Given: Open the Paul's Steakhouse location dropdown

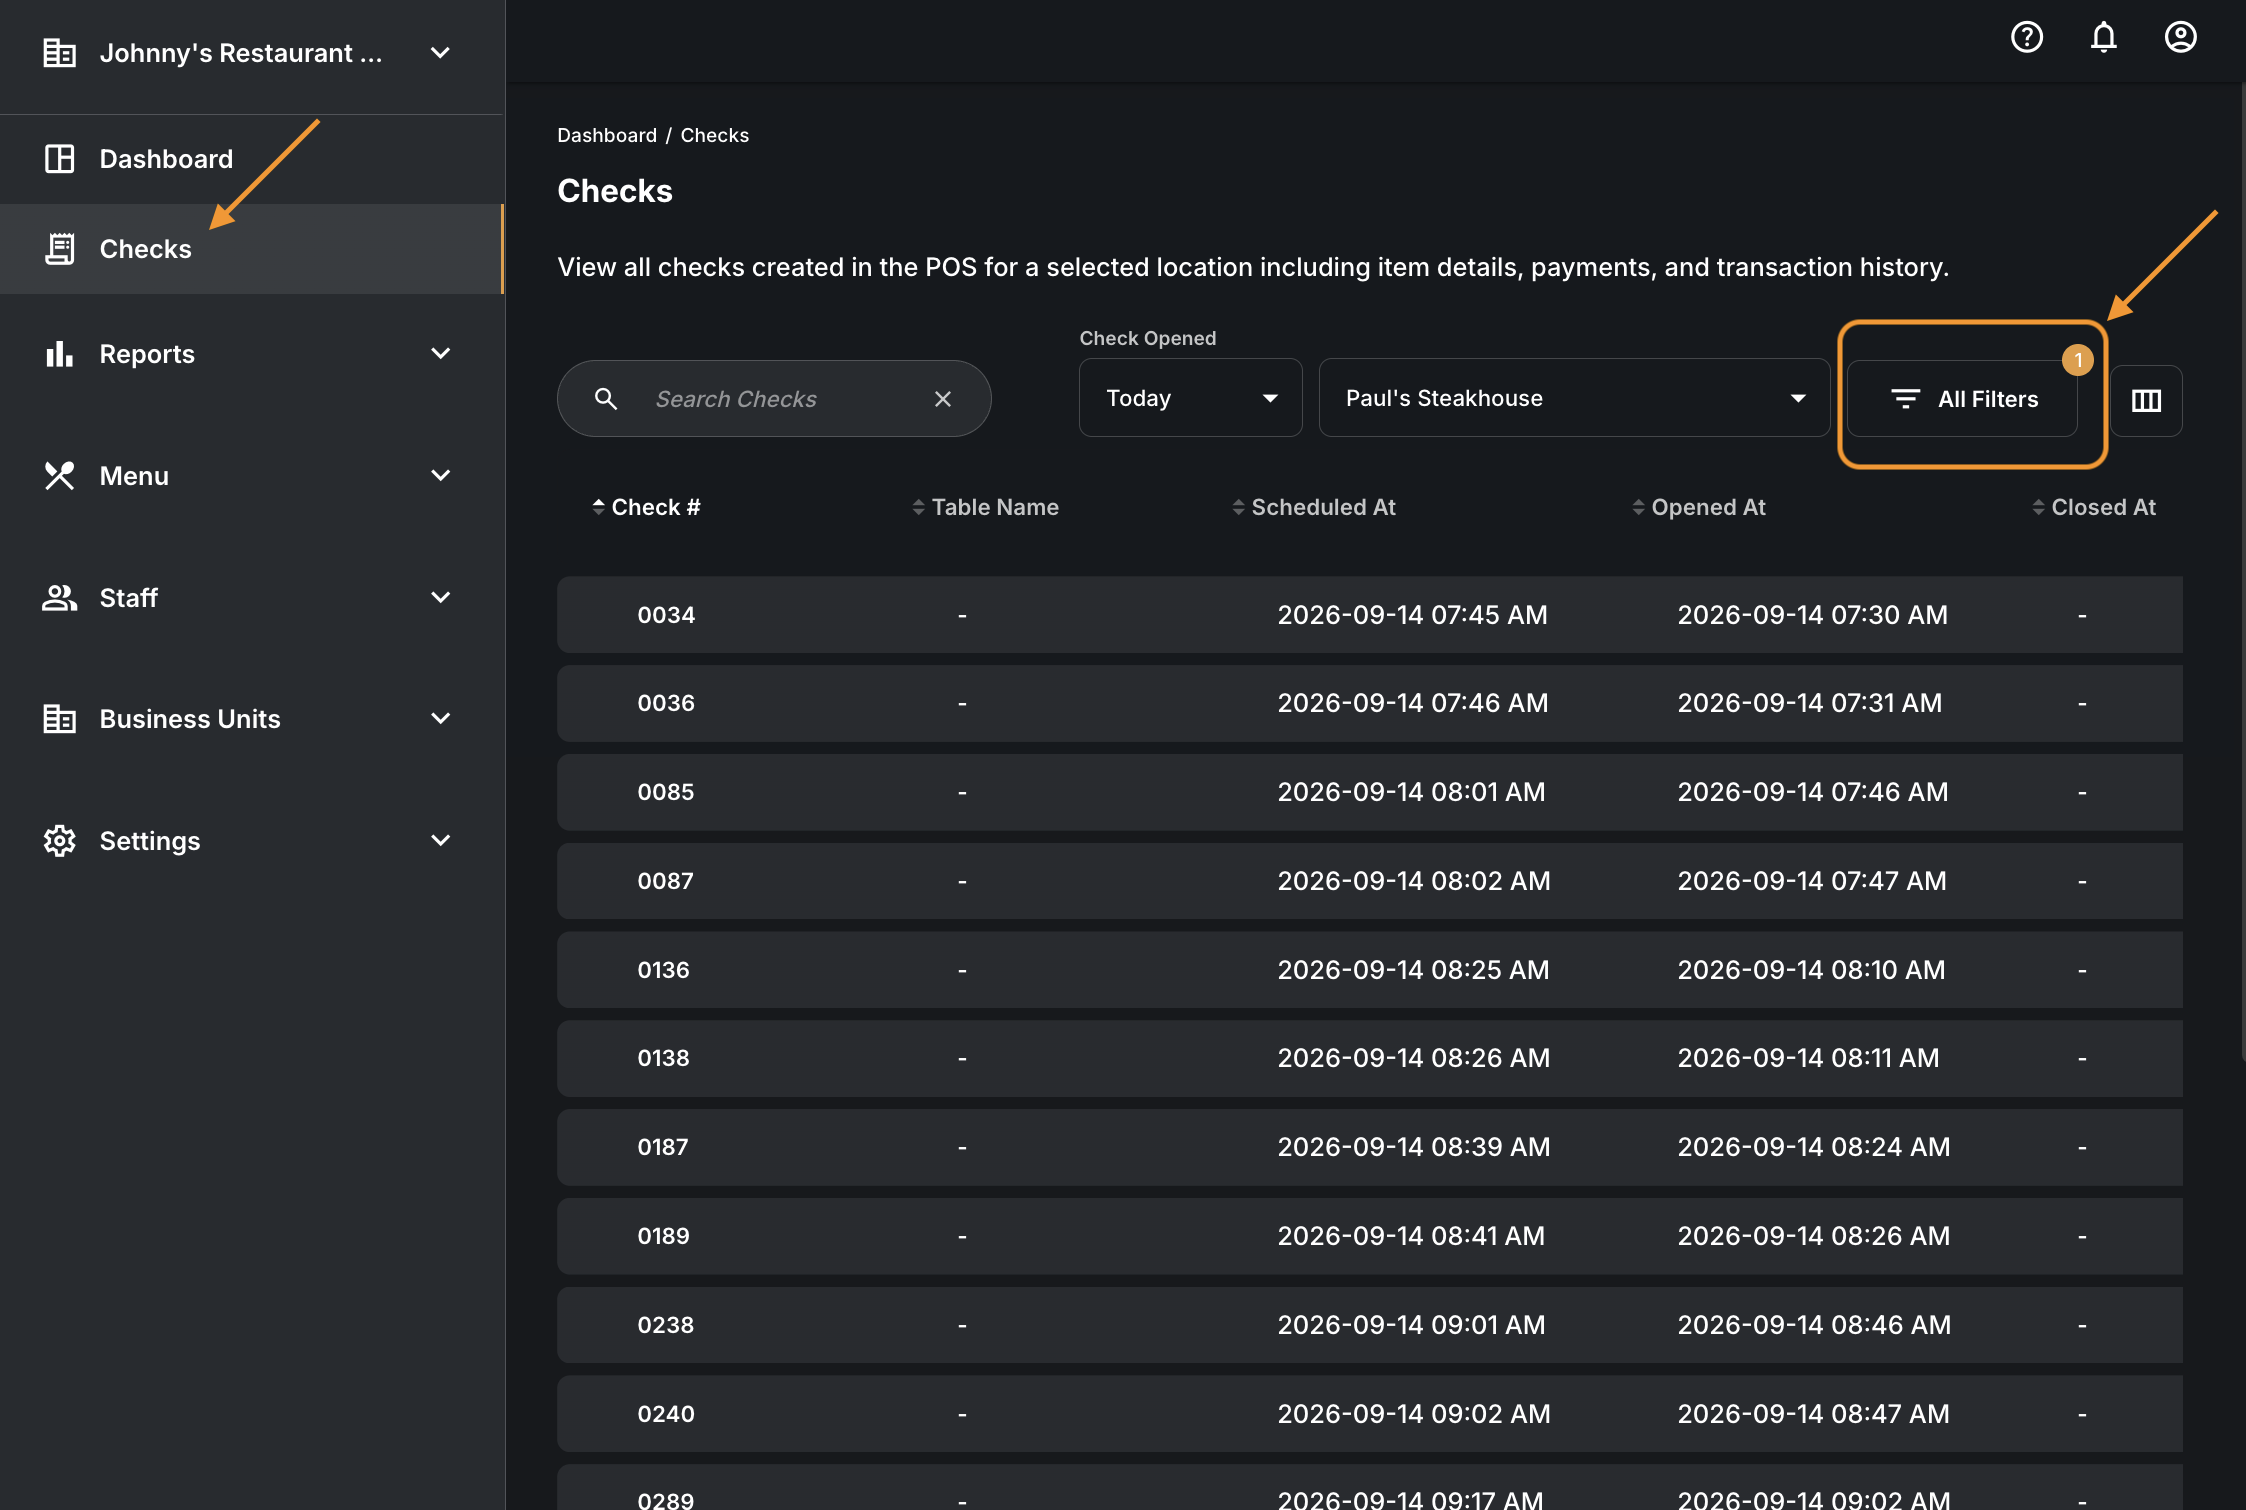Looking at the screenshot, I should [x=1574, y=398].
